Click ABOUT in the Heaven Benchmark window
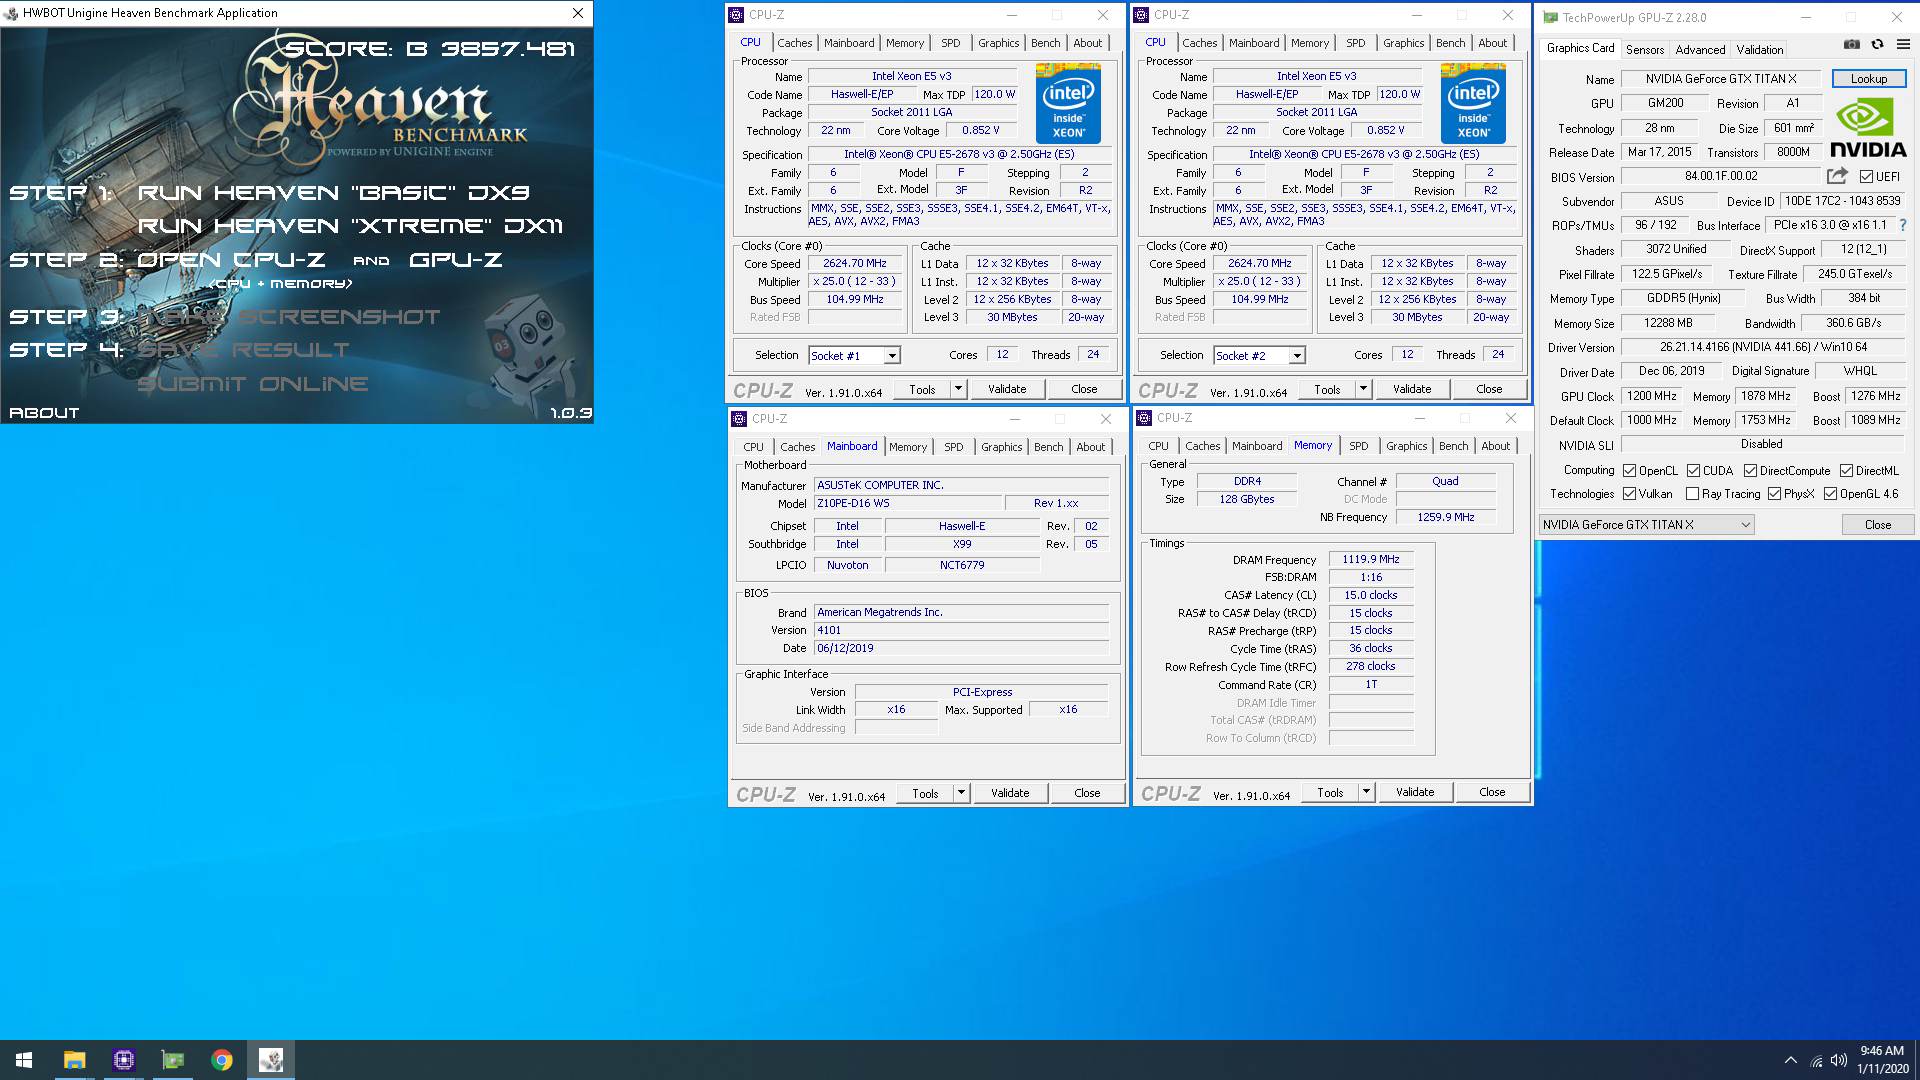The height and width of the screenshot is (1080, 1920). 44,412
